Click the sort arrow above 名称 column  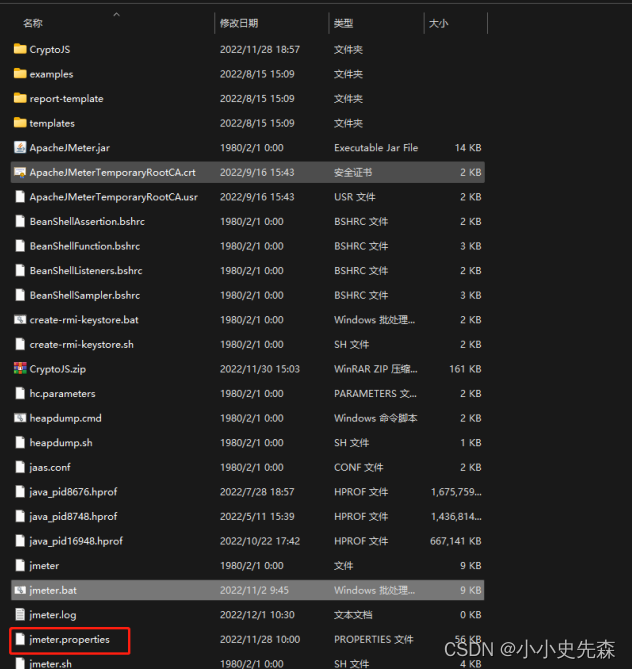coord(116,15)
